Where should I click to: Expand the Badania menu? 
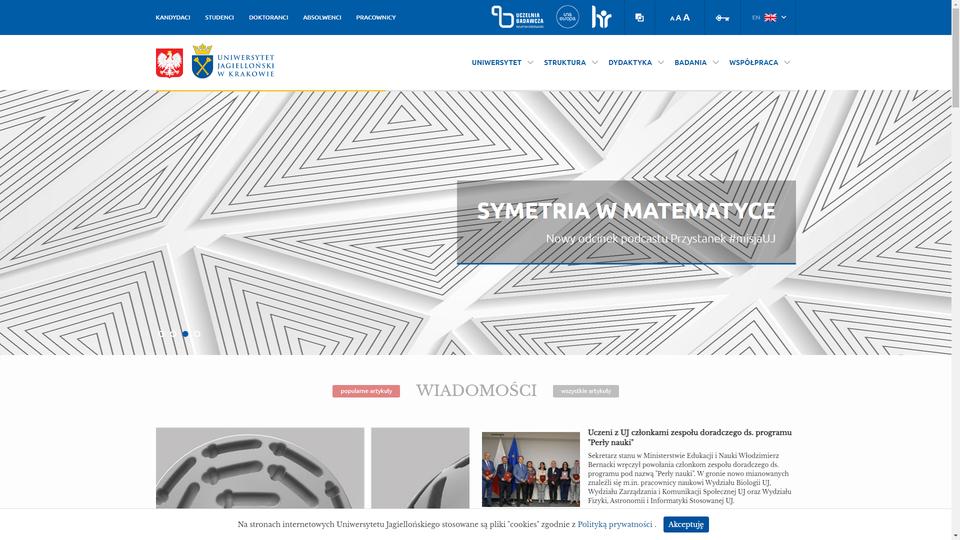(696, 62)
